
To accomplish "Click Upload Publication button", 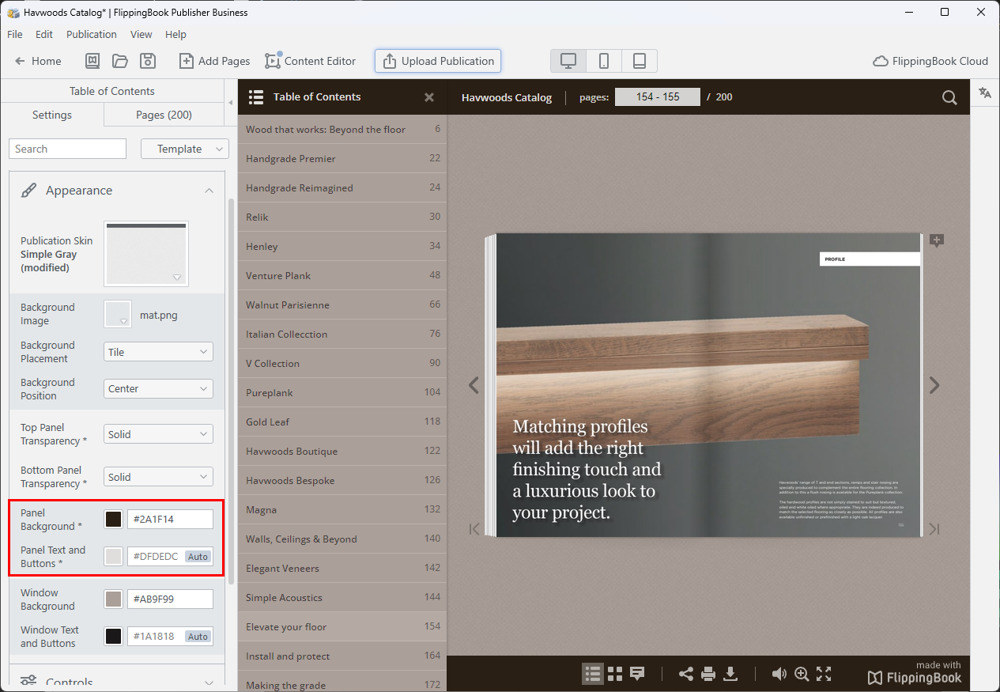I will coord(438,61).
